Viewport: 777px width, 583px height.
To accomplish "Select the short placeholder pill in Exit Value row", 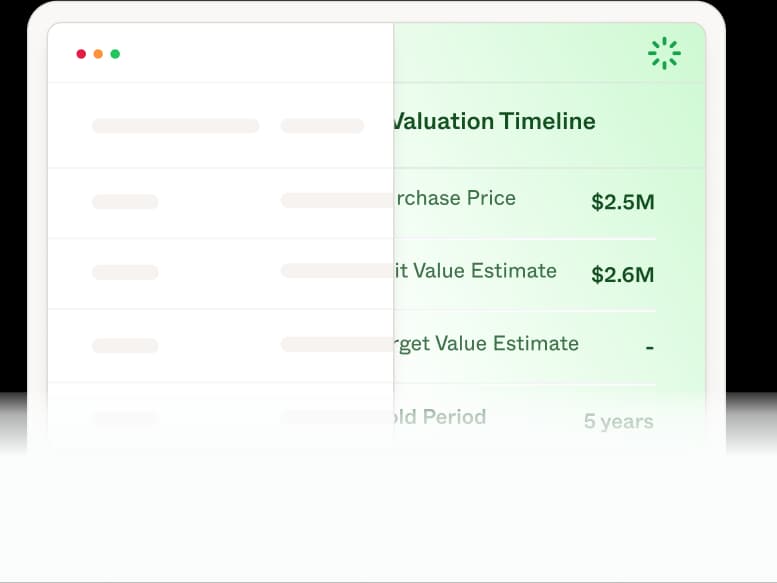I will pyautogui.click(x=125, y=272).
